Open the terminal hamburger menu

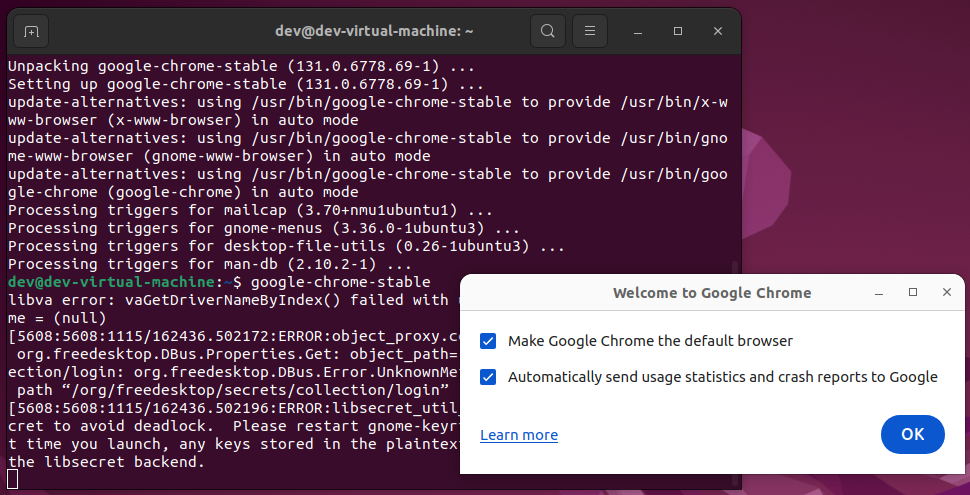click(x=590, y=31)
